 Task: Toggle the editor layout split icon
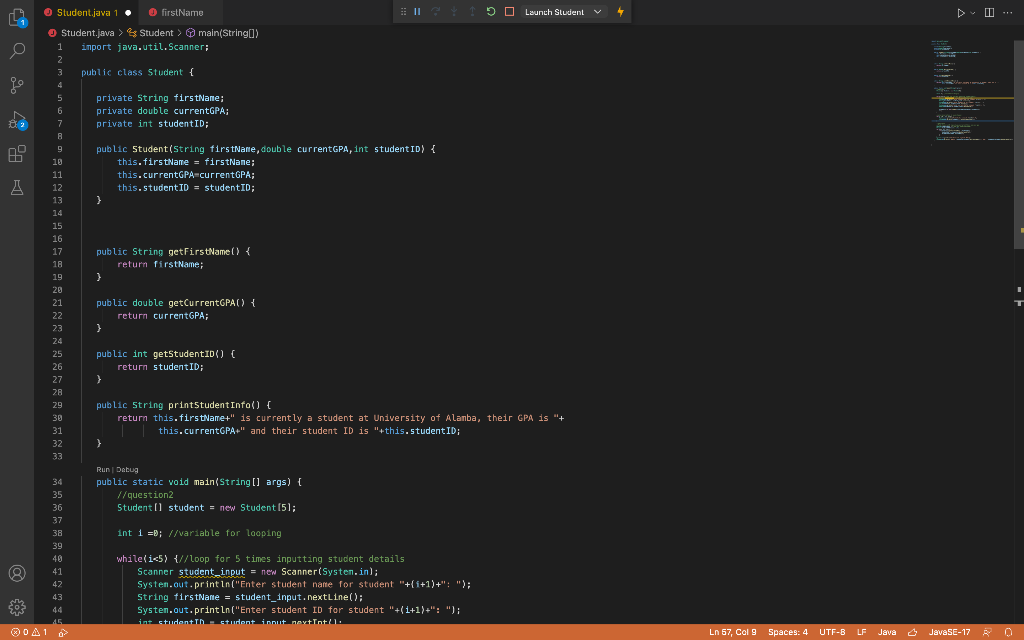point(988,11)
